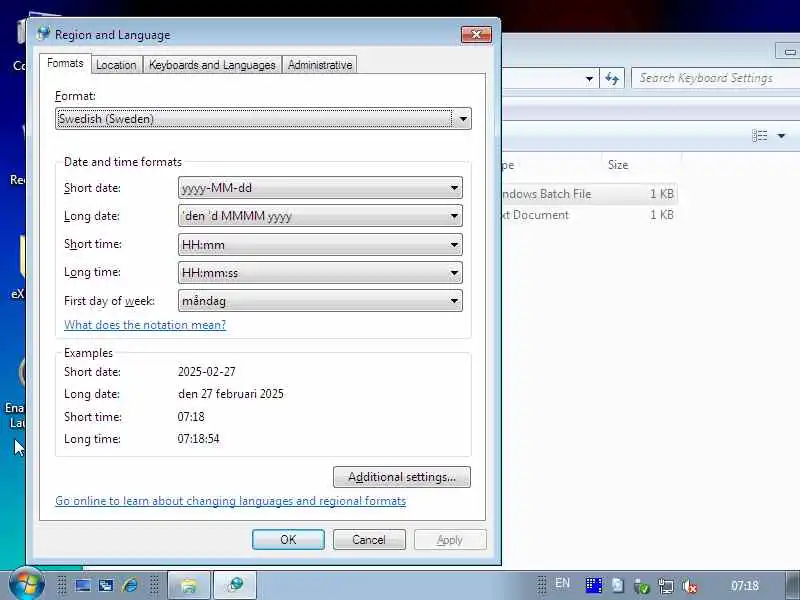800x600 pixels.
Task: Click the OK button
Action: tap(288, 540)
